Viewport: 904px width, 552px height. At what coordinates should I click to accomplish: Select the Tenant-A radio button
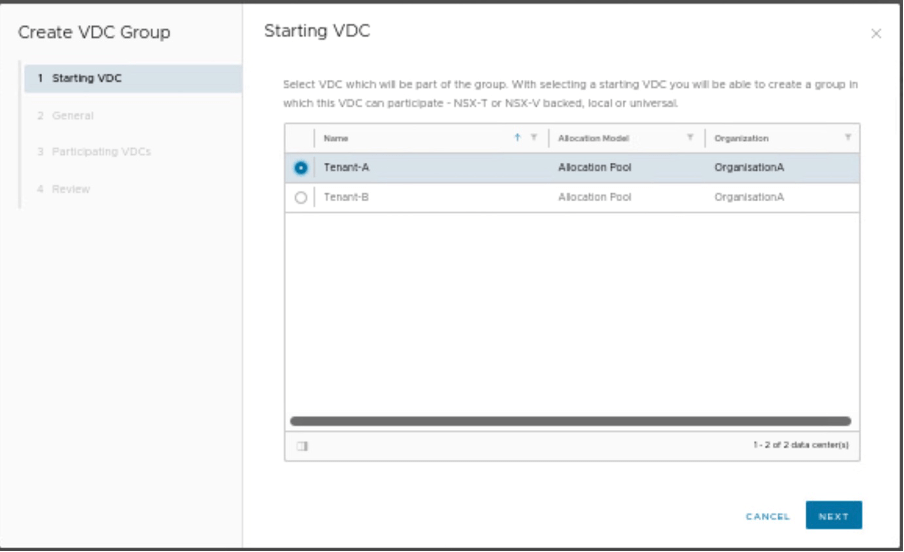point(301,168)
